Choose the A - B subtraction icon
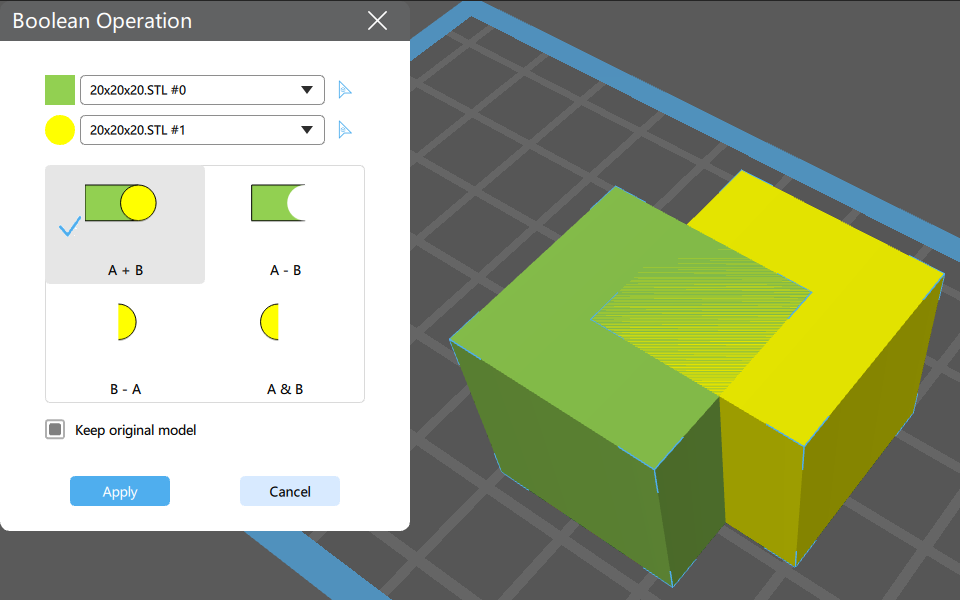The width and height of the screenshot is (960, 600). 279,203
